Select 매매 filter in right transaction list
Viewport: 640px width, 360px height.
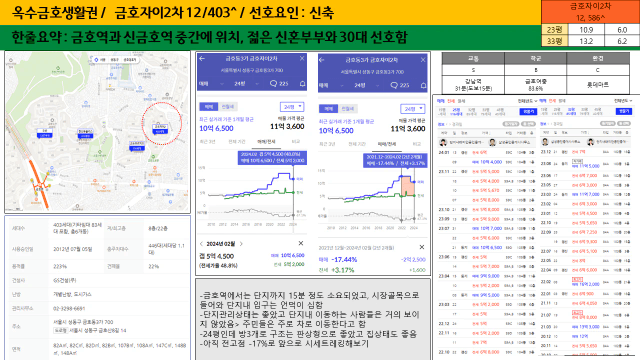[542, 100]
